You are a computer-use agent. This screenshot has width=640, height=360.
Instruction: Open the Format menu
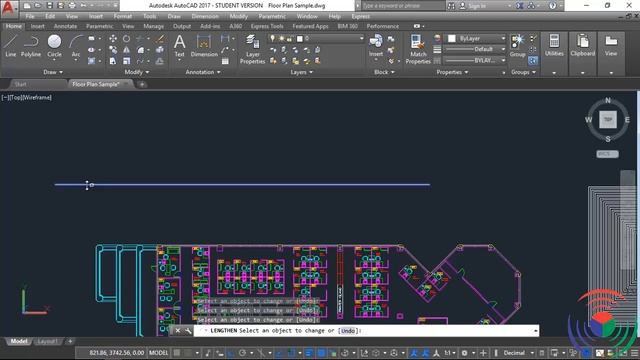coord(122,16)
